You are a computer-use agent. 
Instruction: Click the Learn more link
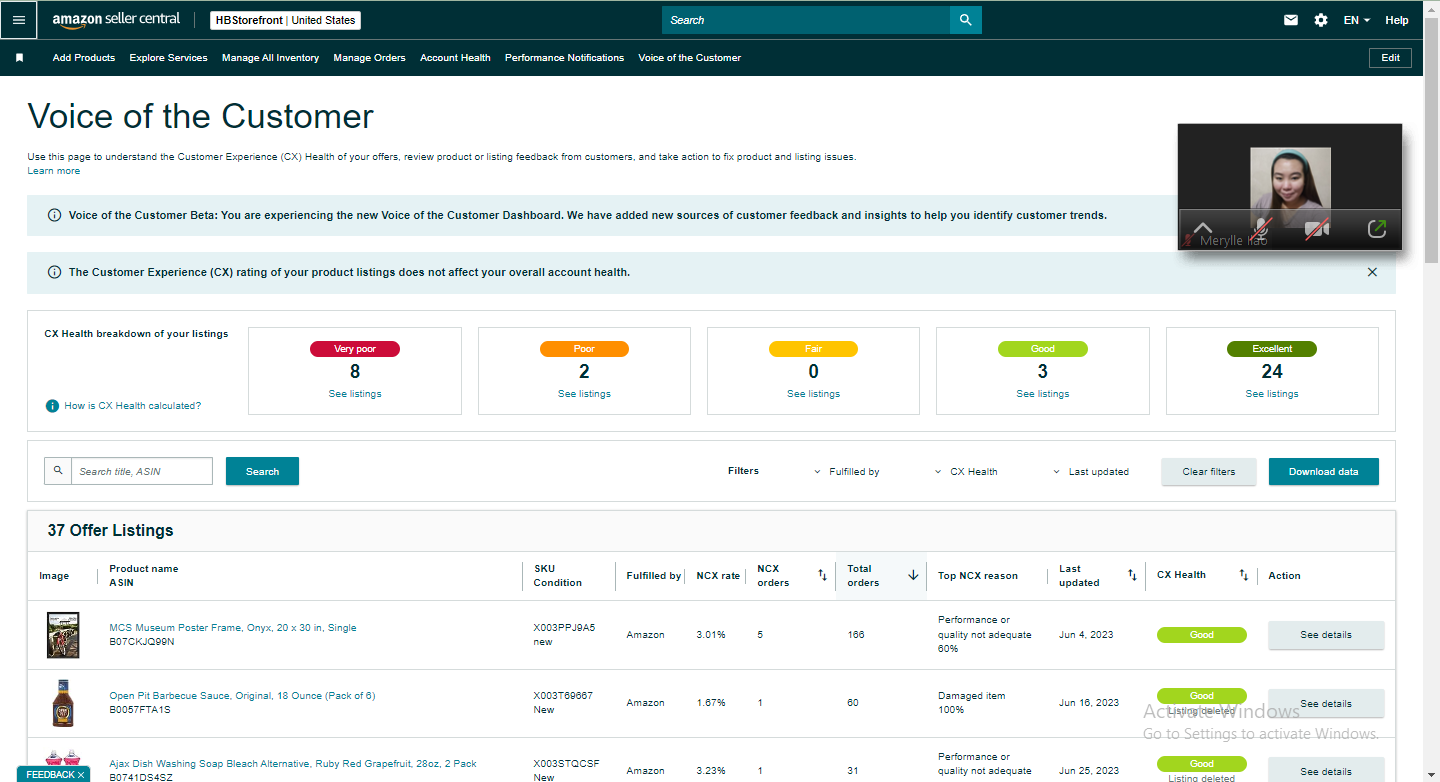point(54,171)
